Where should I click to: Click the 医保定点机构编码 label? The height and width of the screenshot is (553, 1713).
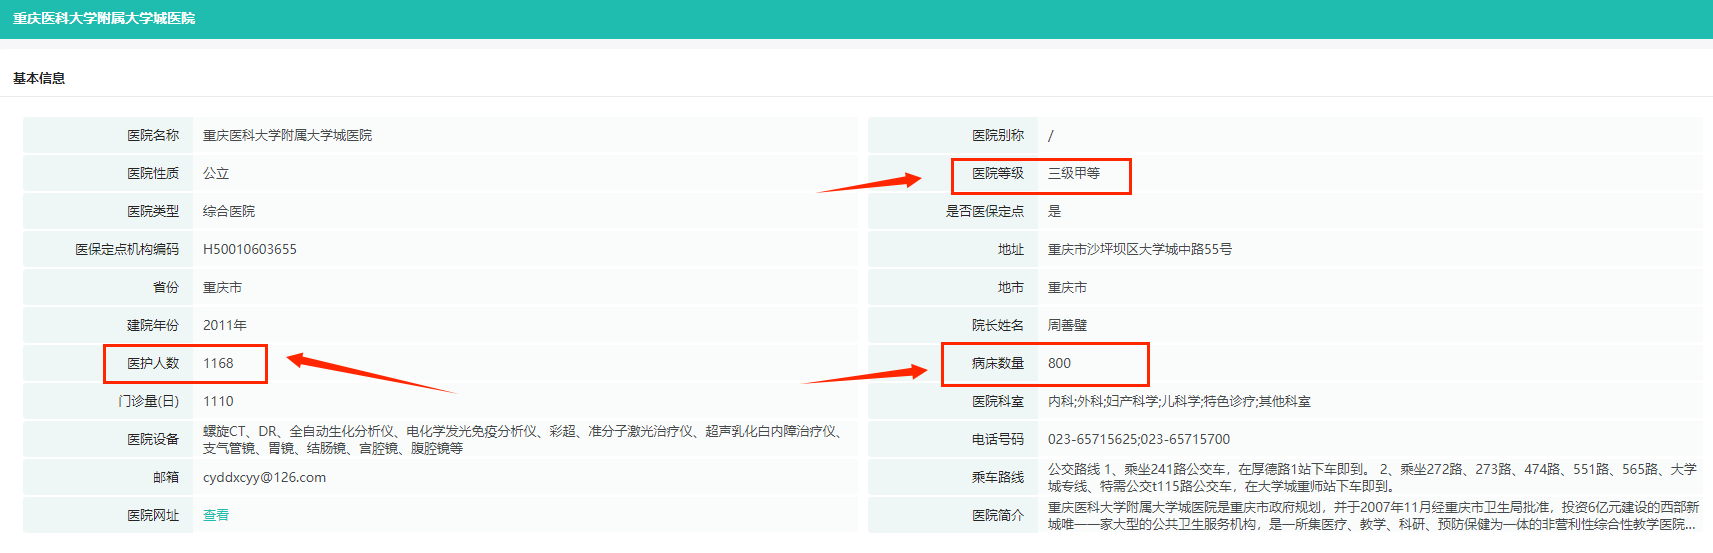pos(127,249)
